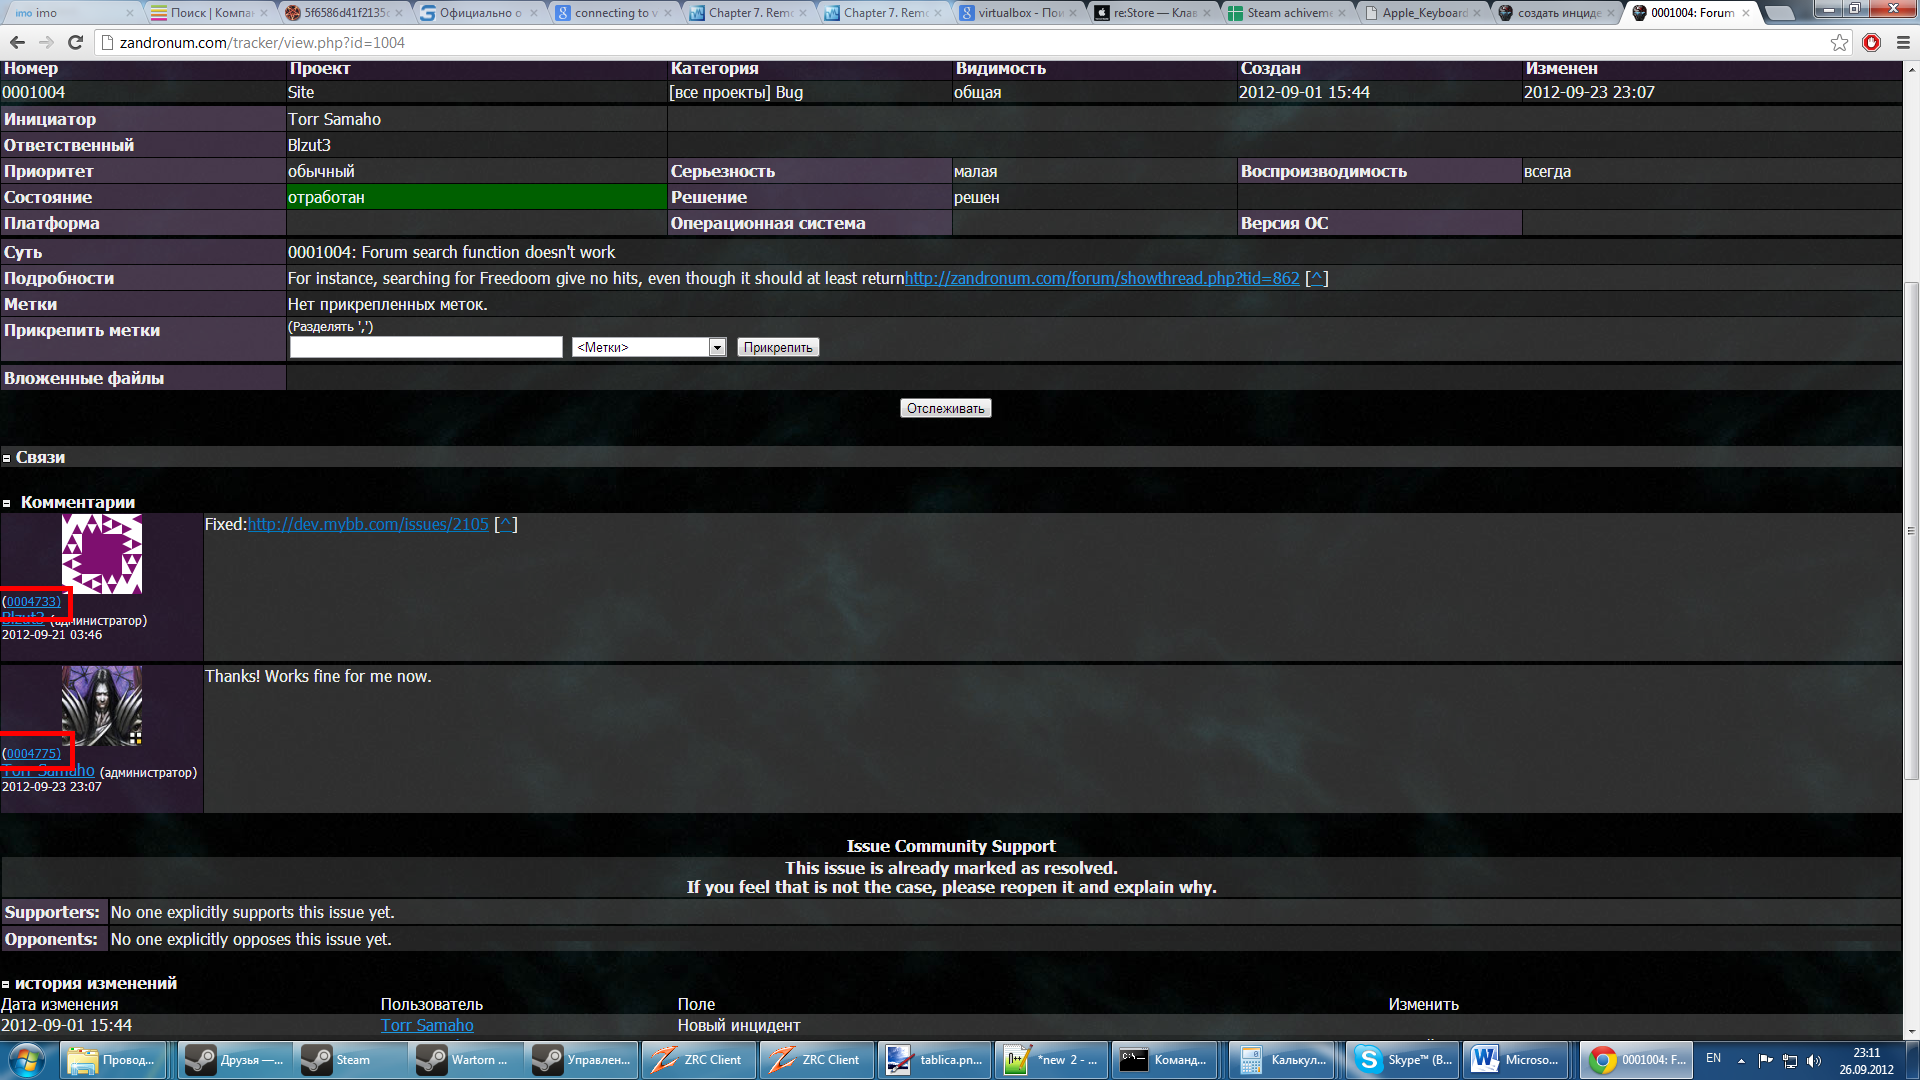Reload the page with refresh icon

pyautogui.click(x=75, y=42)
